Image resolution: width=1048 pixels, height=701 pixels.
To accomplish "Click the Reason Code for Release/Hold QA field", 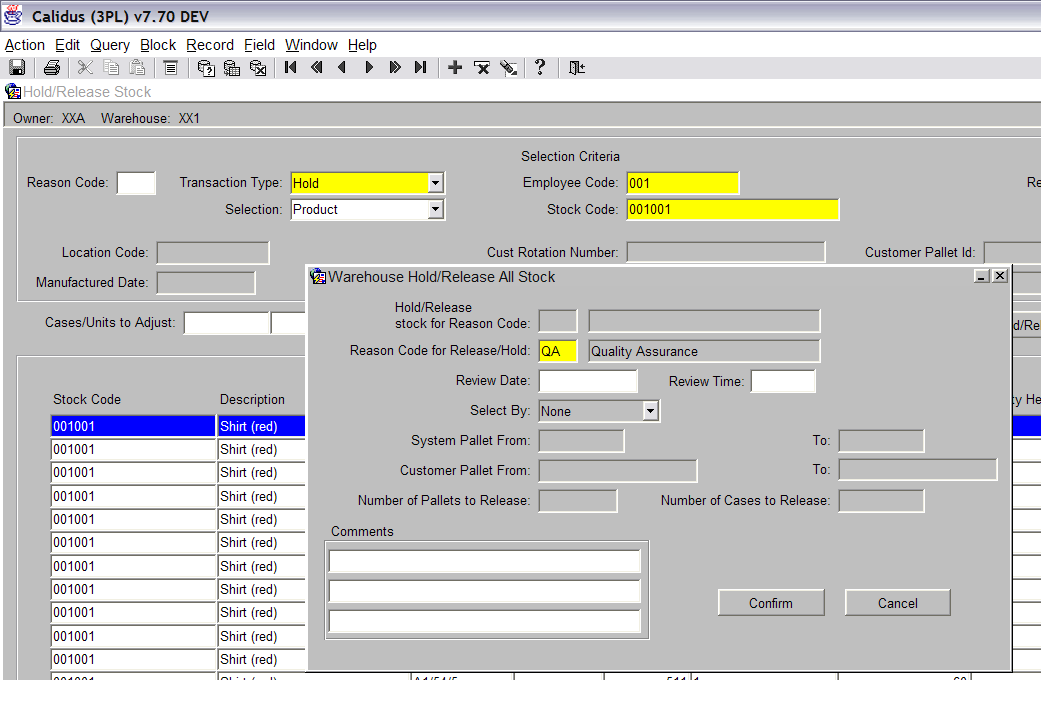I will tap(557, 351).
